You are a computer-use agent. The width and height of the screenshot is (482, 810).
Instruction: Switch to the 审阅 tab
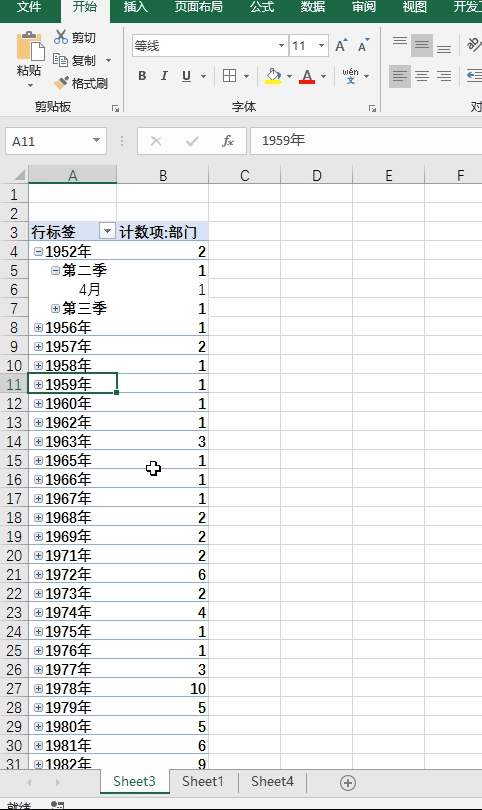click(x=364, y=7)
